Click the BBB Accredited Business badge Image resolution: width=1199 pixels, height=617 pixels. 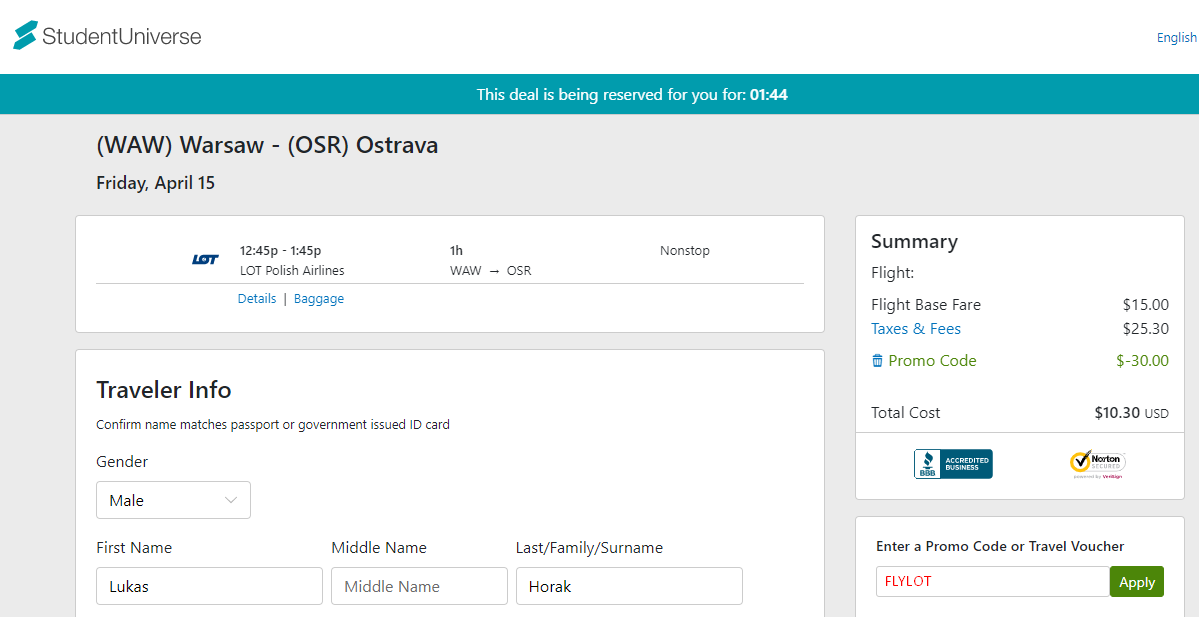tap(953, 464)
